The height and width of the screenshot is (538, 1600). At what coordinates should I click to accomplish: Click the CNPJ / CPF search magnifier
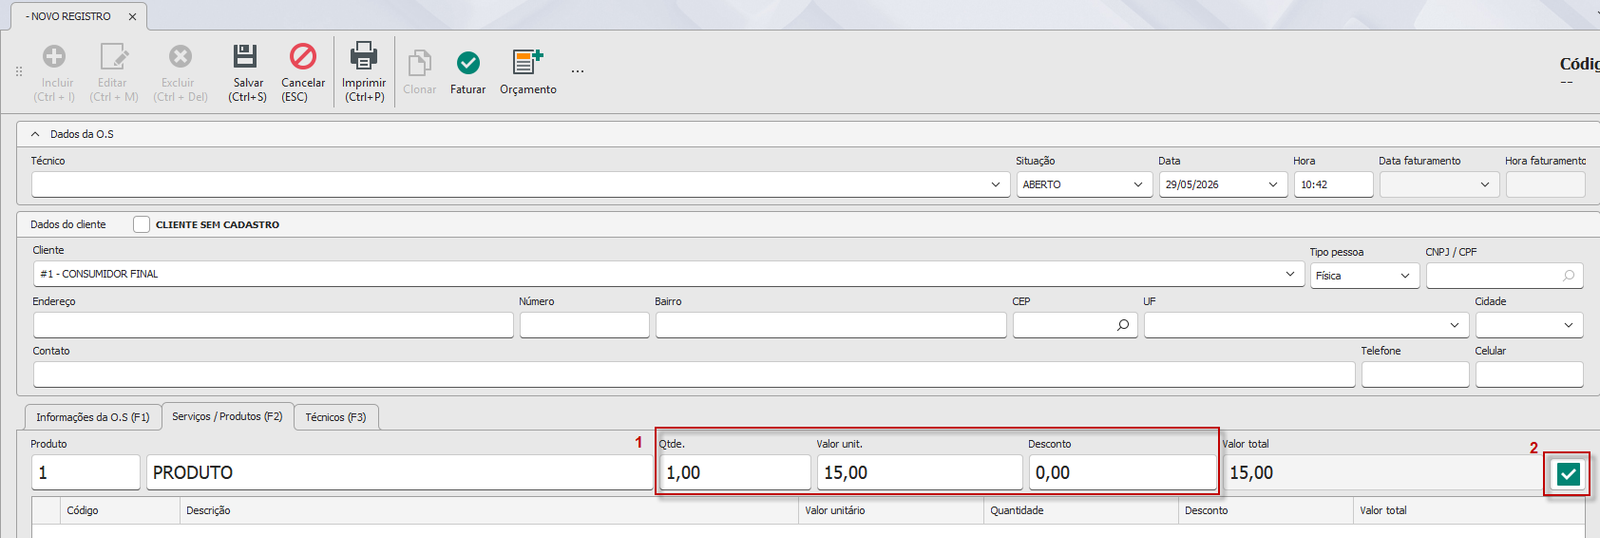pos(1568,276)
